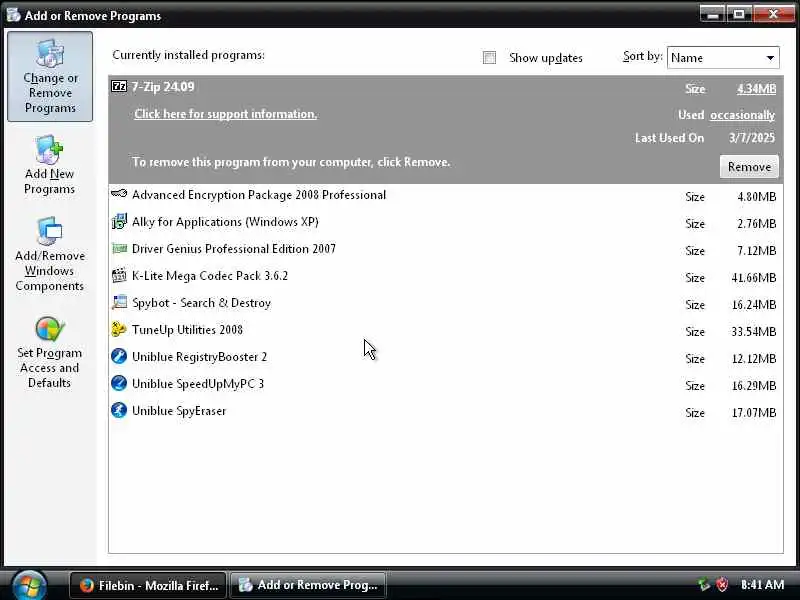The image size is (800, 600).
Task: Select Uniblue RegistryBooster 2 entry
Action: (445, 358)
